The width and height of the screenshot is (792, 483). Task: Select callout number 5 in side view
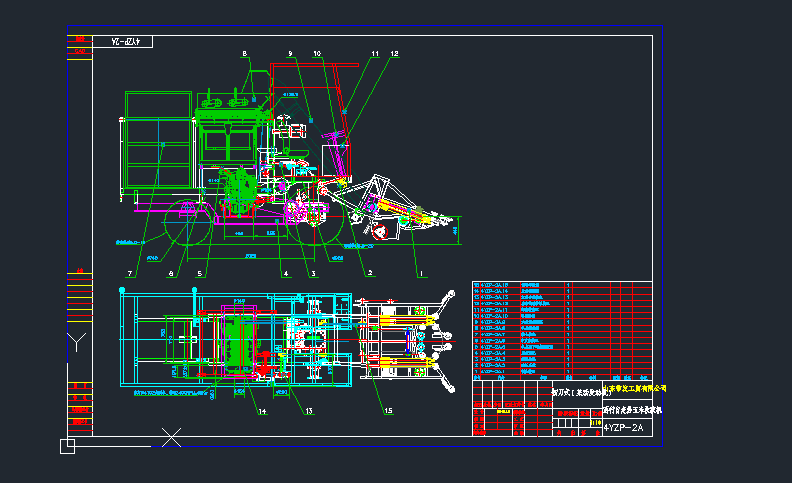coord(200,274)
